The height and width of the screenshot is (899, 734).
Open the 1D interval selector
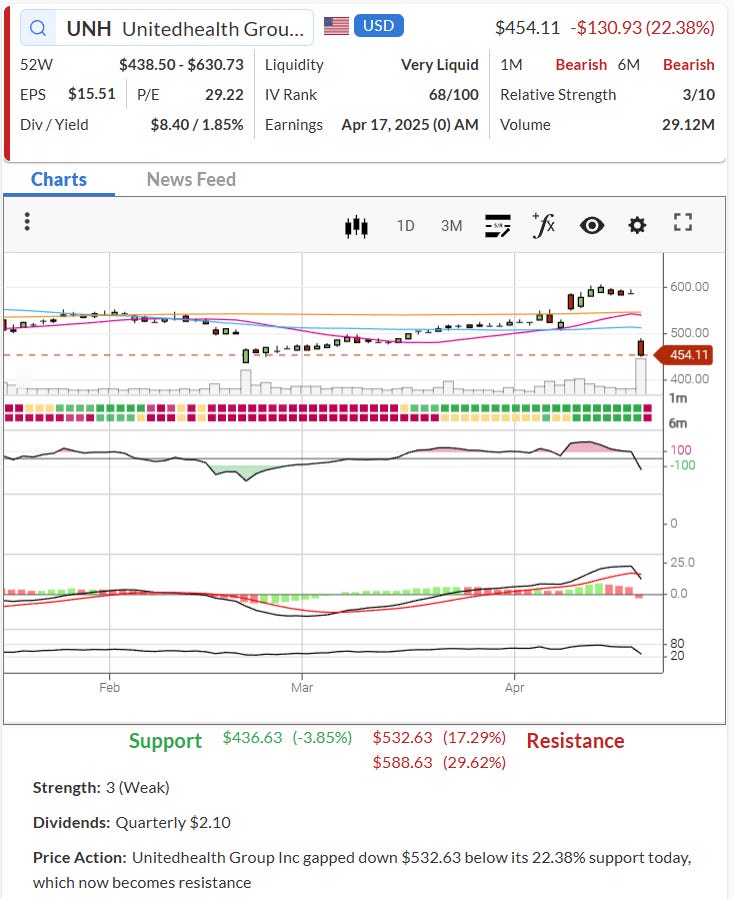tap(405, 226)
